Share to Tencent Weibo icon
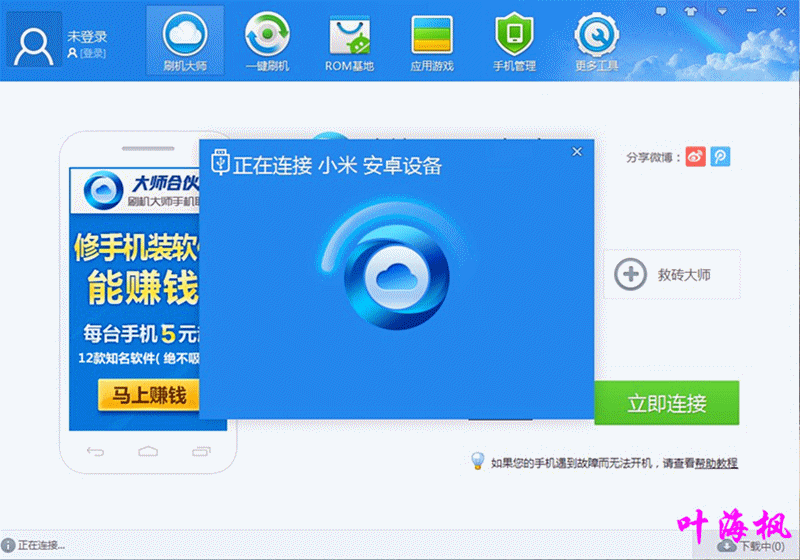 point(720,157)
